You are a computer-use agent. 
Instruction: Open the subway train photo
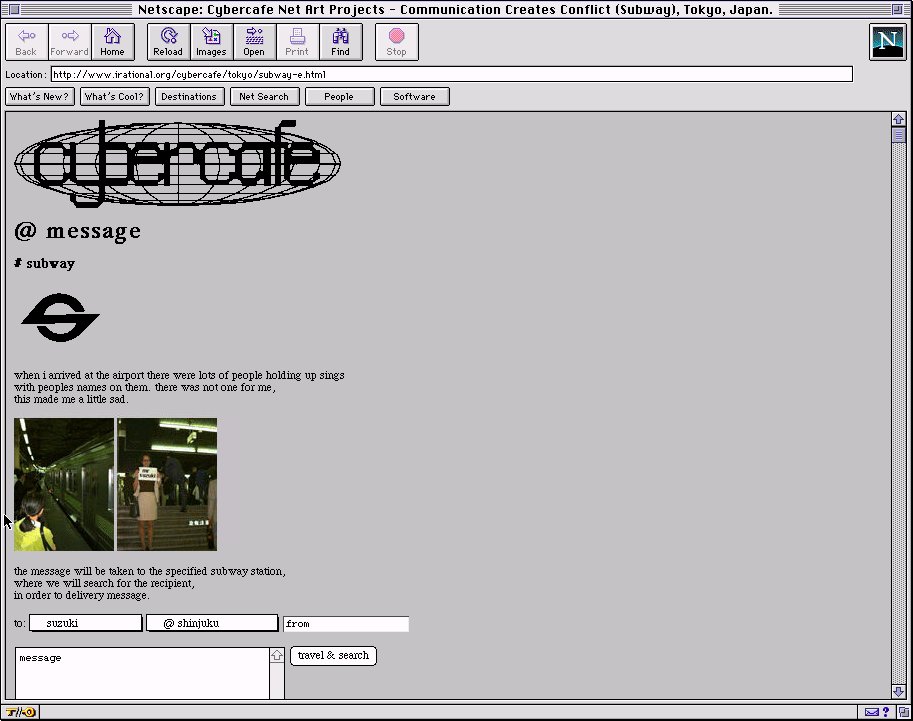point(64,484)
